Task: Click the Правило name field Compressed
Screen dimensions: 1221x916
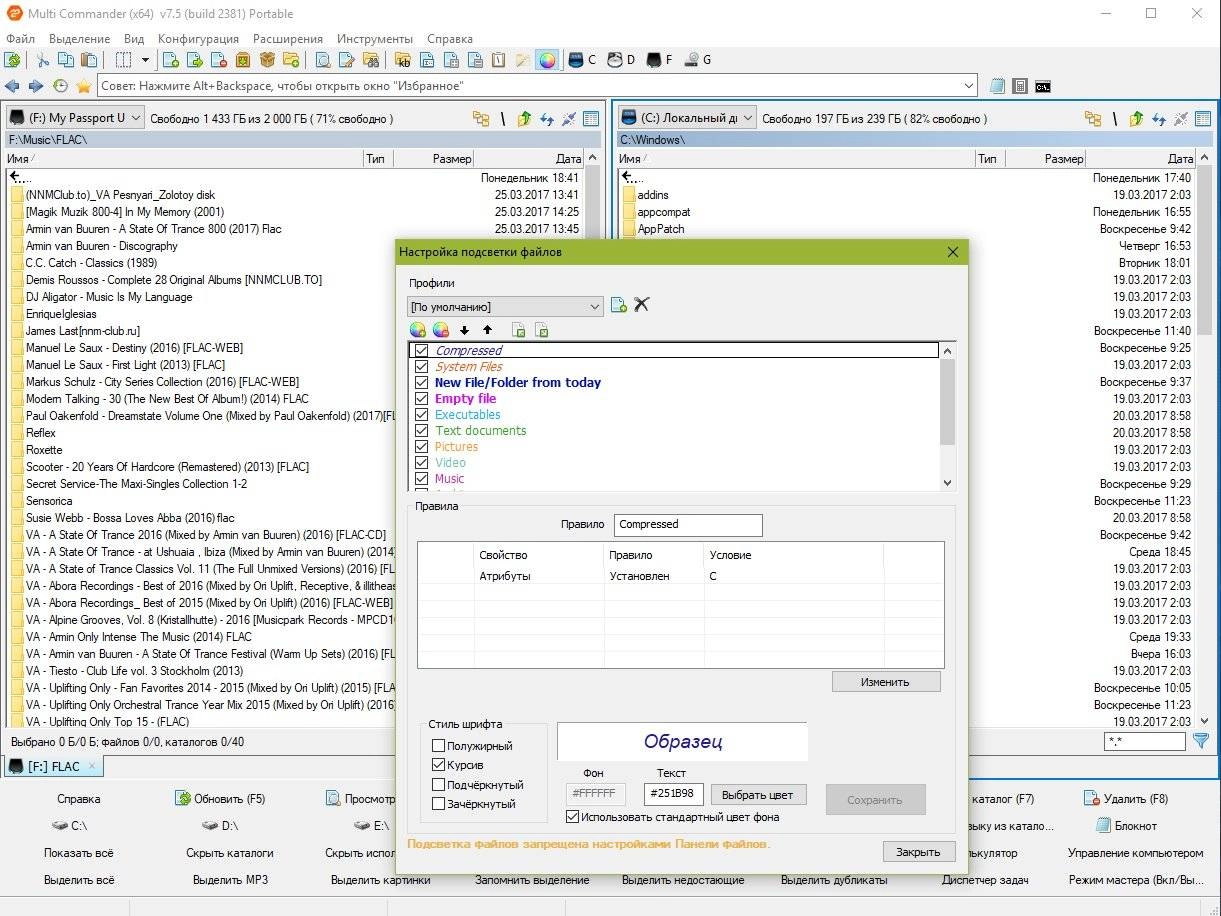Action: [688, 524]
